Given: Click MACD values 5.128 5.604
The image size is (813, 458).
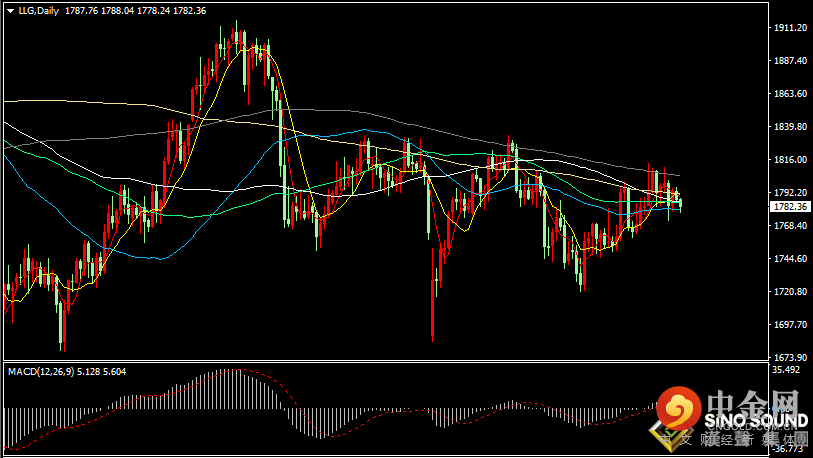Looking at the screenshot, I should click(x=102, y=371).
